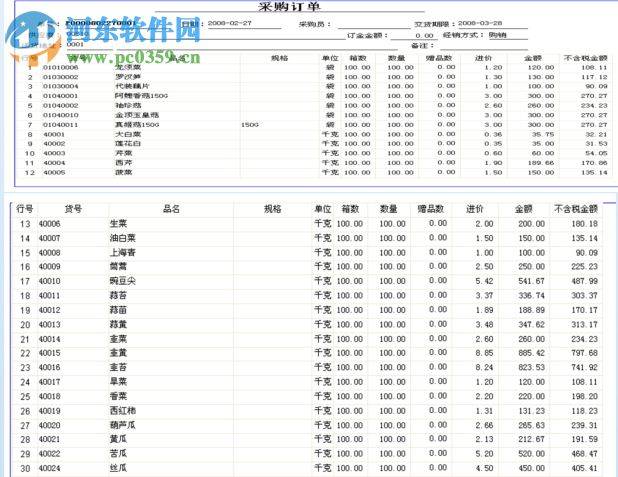The image size is (618, 477).
Task: Select the 上海青 product name
Action: [123, 253]
